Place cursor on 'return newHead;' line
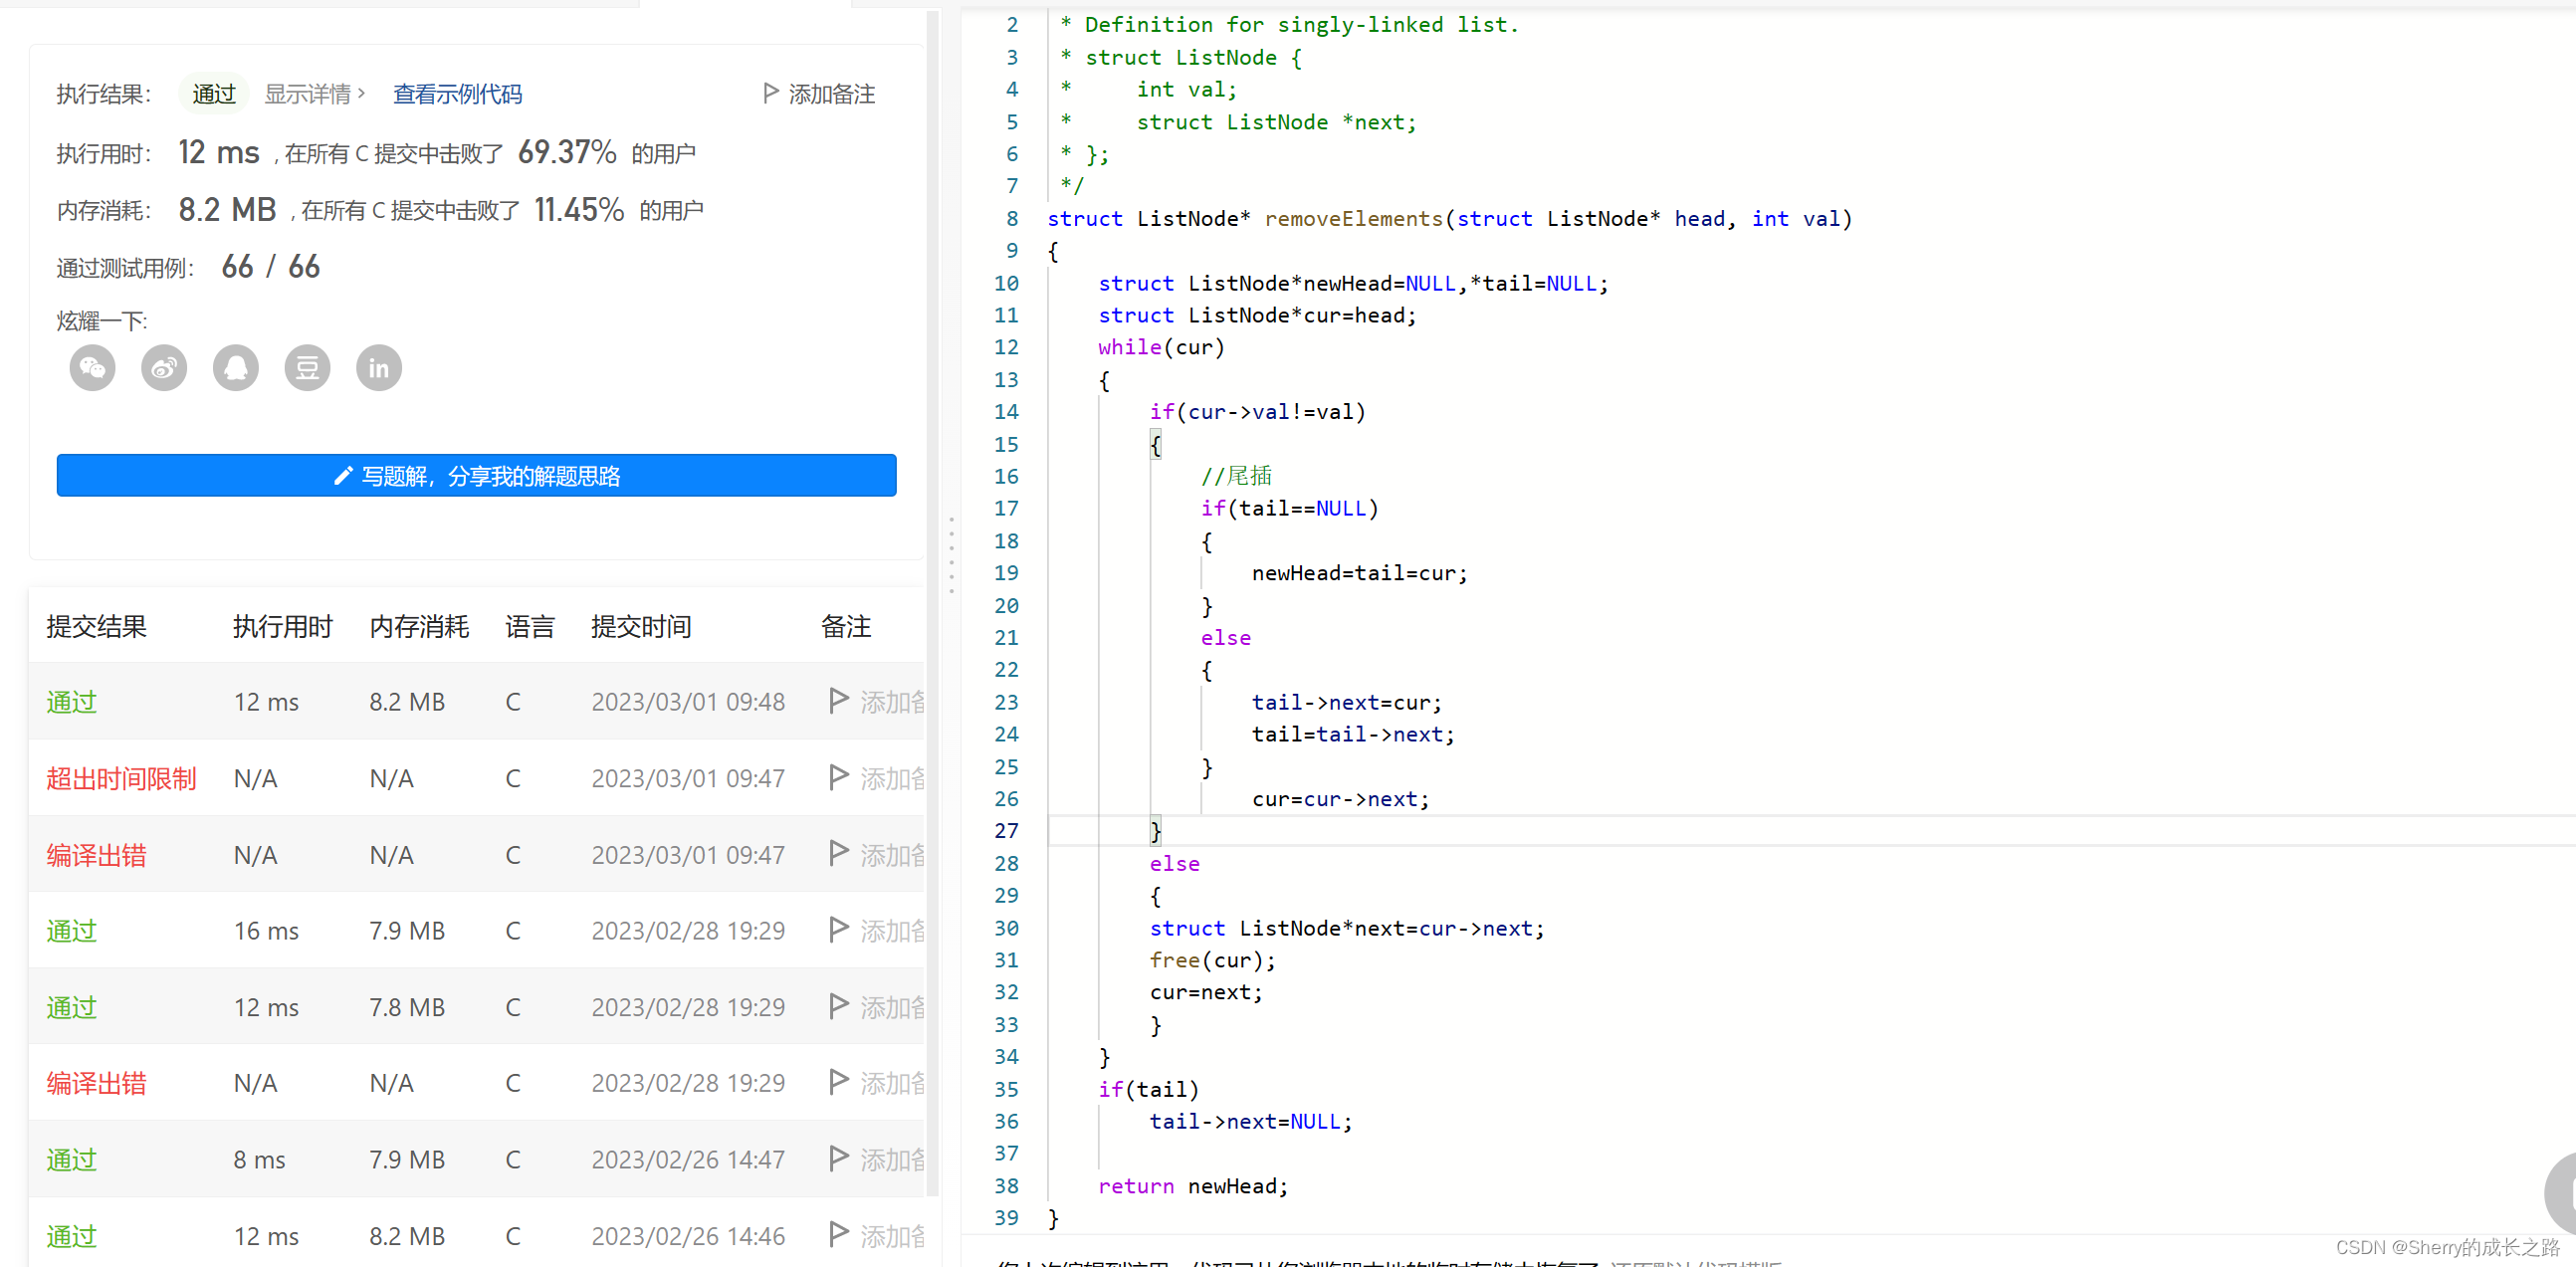The width and height of the screenshot is (2576, 1267). coord(1192,1186)
